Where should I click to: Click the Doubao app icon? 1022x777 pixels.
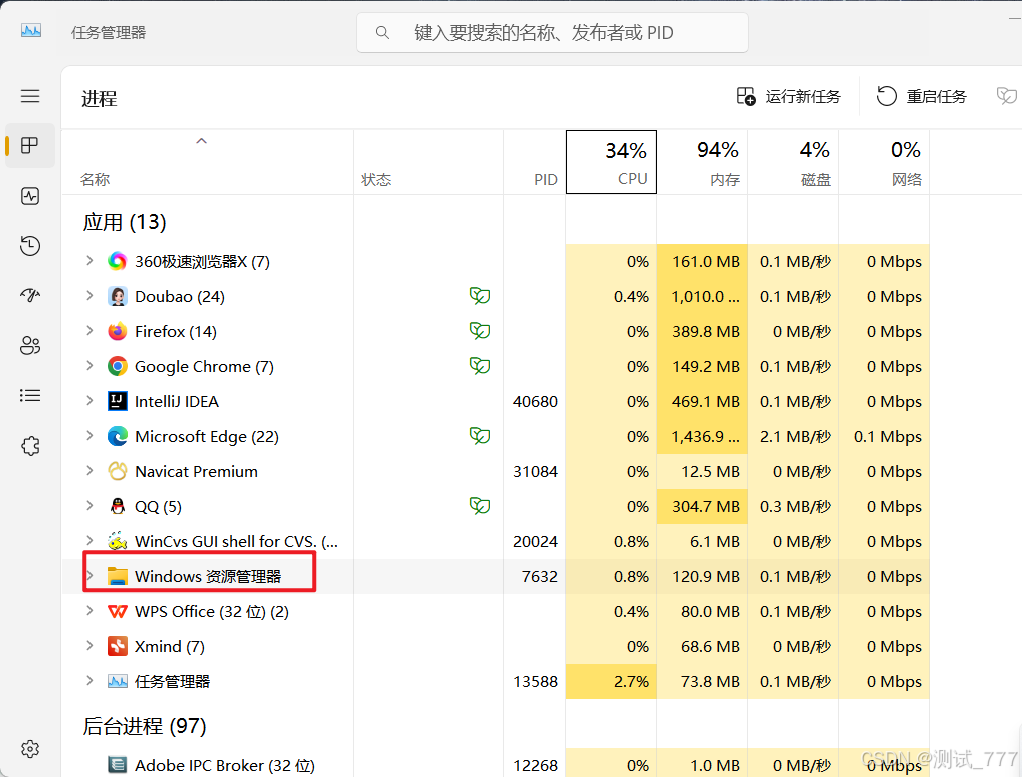click(117, 297)
